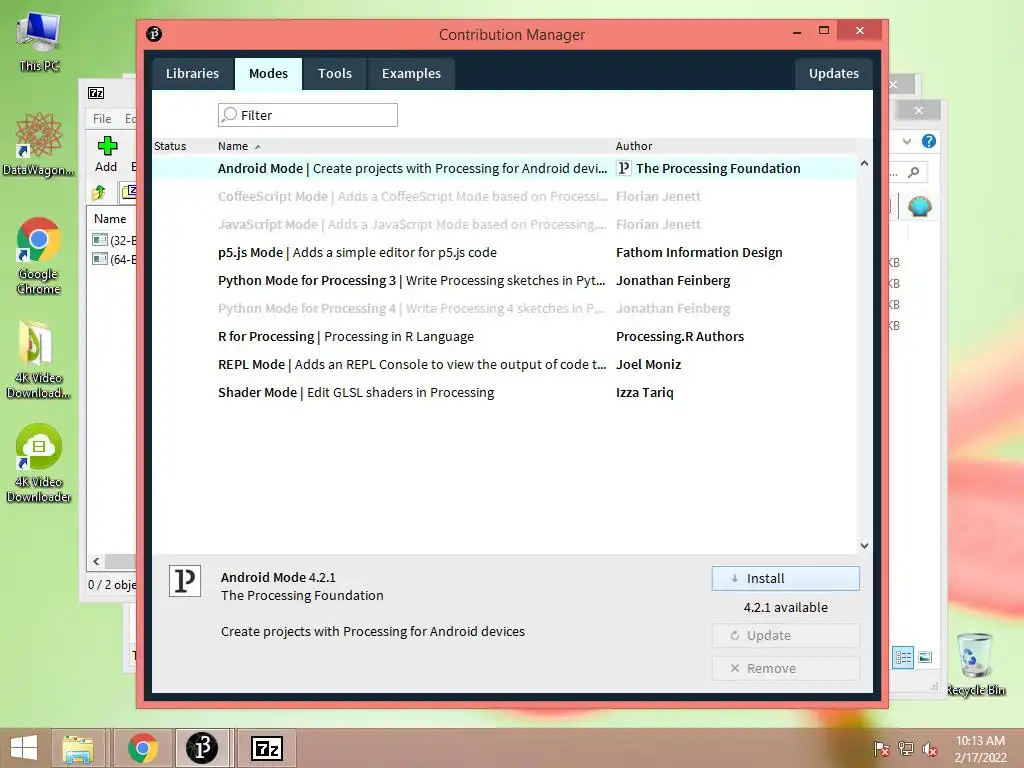The width and height of the screenshot is (1024, 768).
Task: Select the (32-B item in 7-Zip list
Action: (x=114, y=240)
